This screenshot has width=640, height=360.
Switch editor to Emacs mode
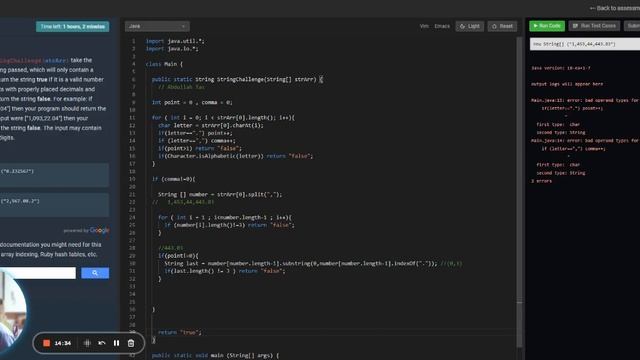pyautogui.click(x=442, y=26)
